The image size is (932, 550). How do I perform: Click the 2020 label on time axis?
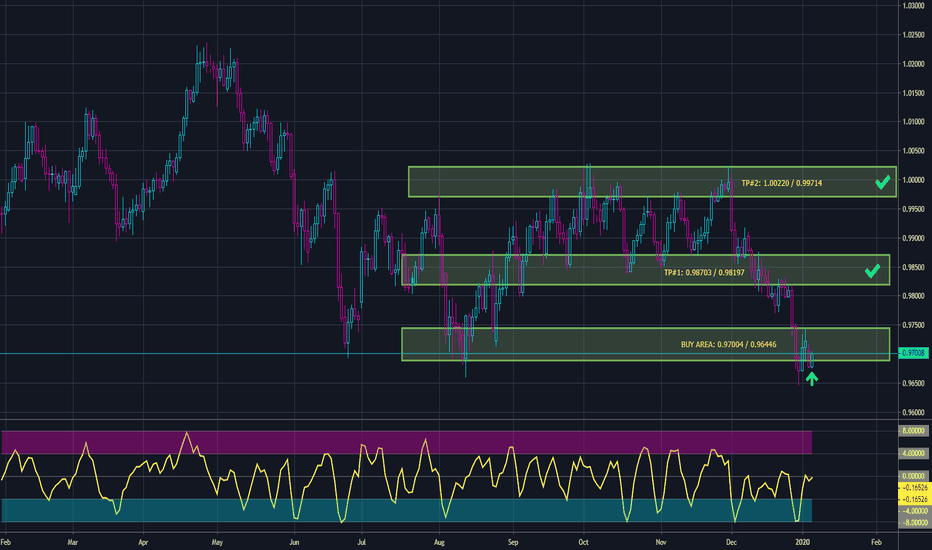[802, 542]
